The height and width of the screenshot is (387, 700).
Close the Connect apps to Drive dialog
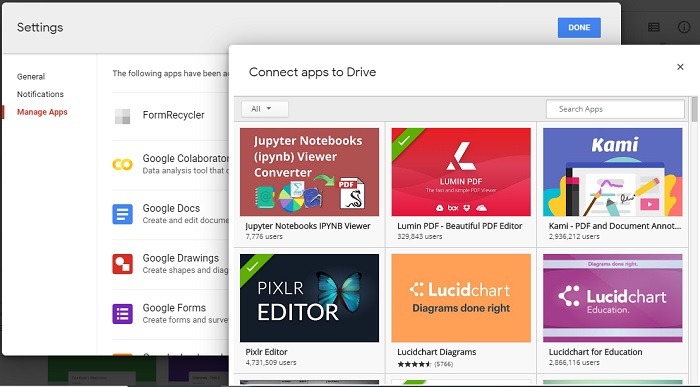pos(680,67)
